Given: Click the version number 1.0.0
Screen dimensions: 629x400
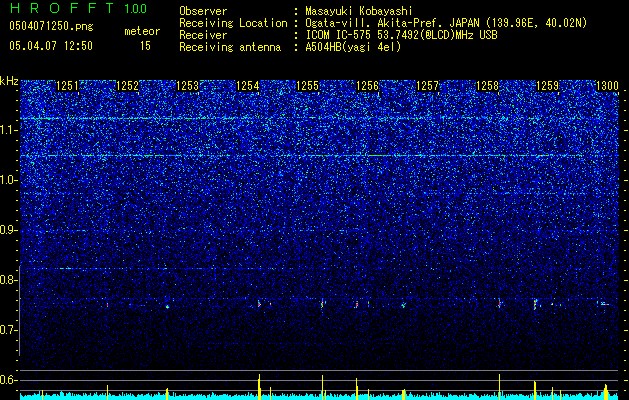Looking at the screenshot, I should [136, 9].
